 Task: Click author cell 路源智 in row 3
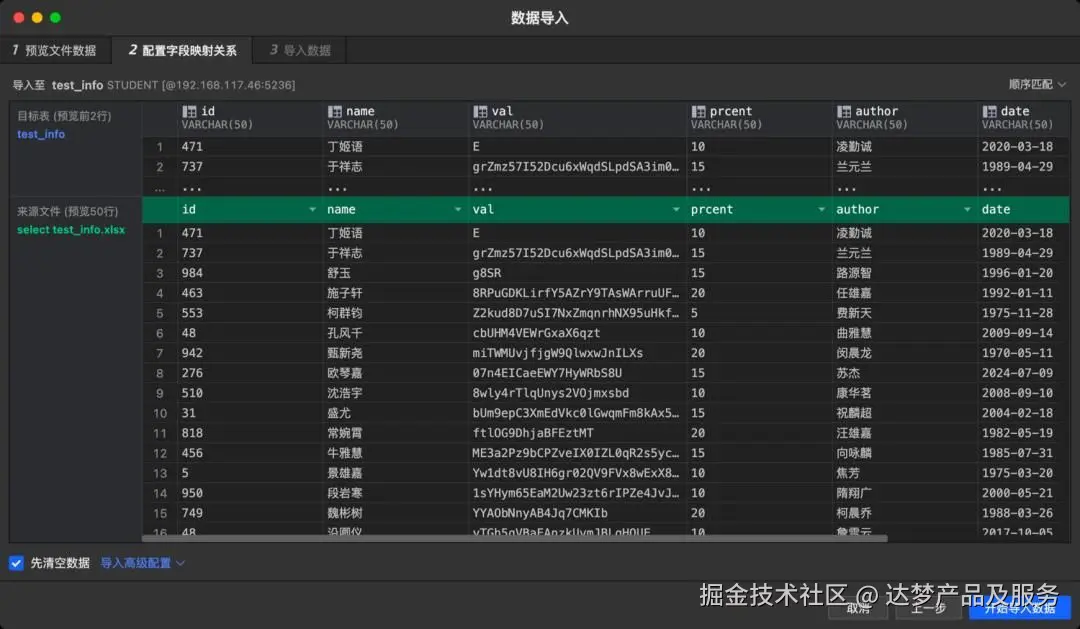854,273
